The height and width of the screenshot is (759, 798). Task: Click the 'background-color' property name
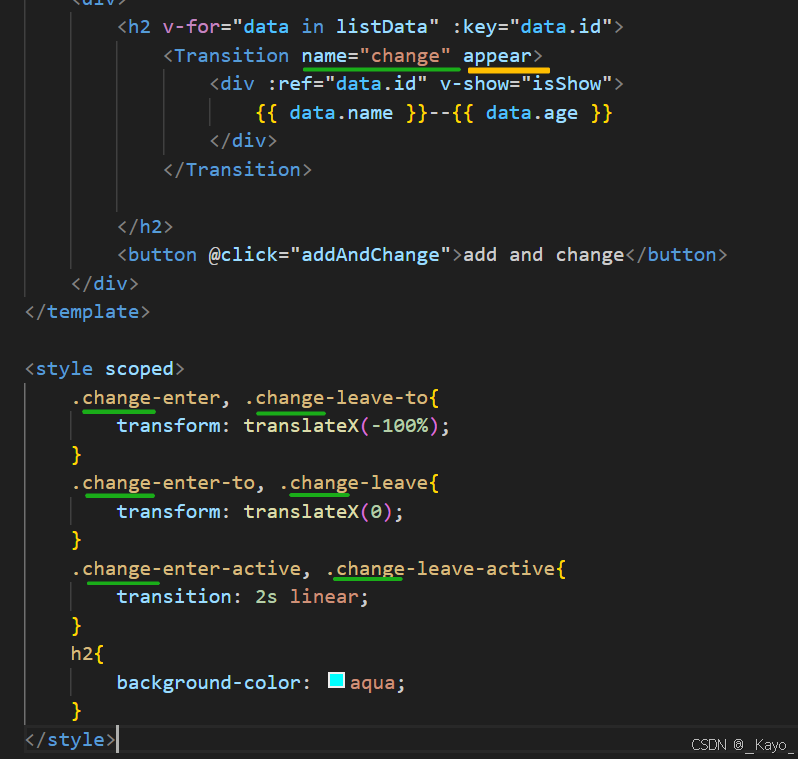click(208, 683)
